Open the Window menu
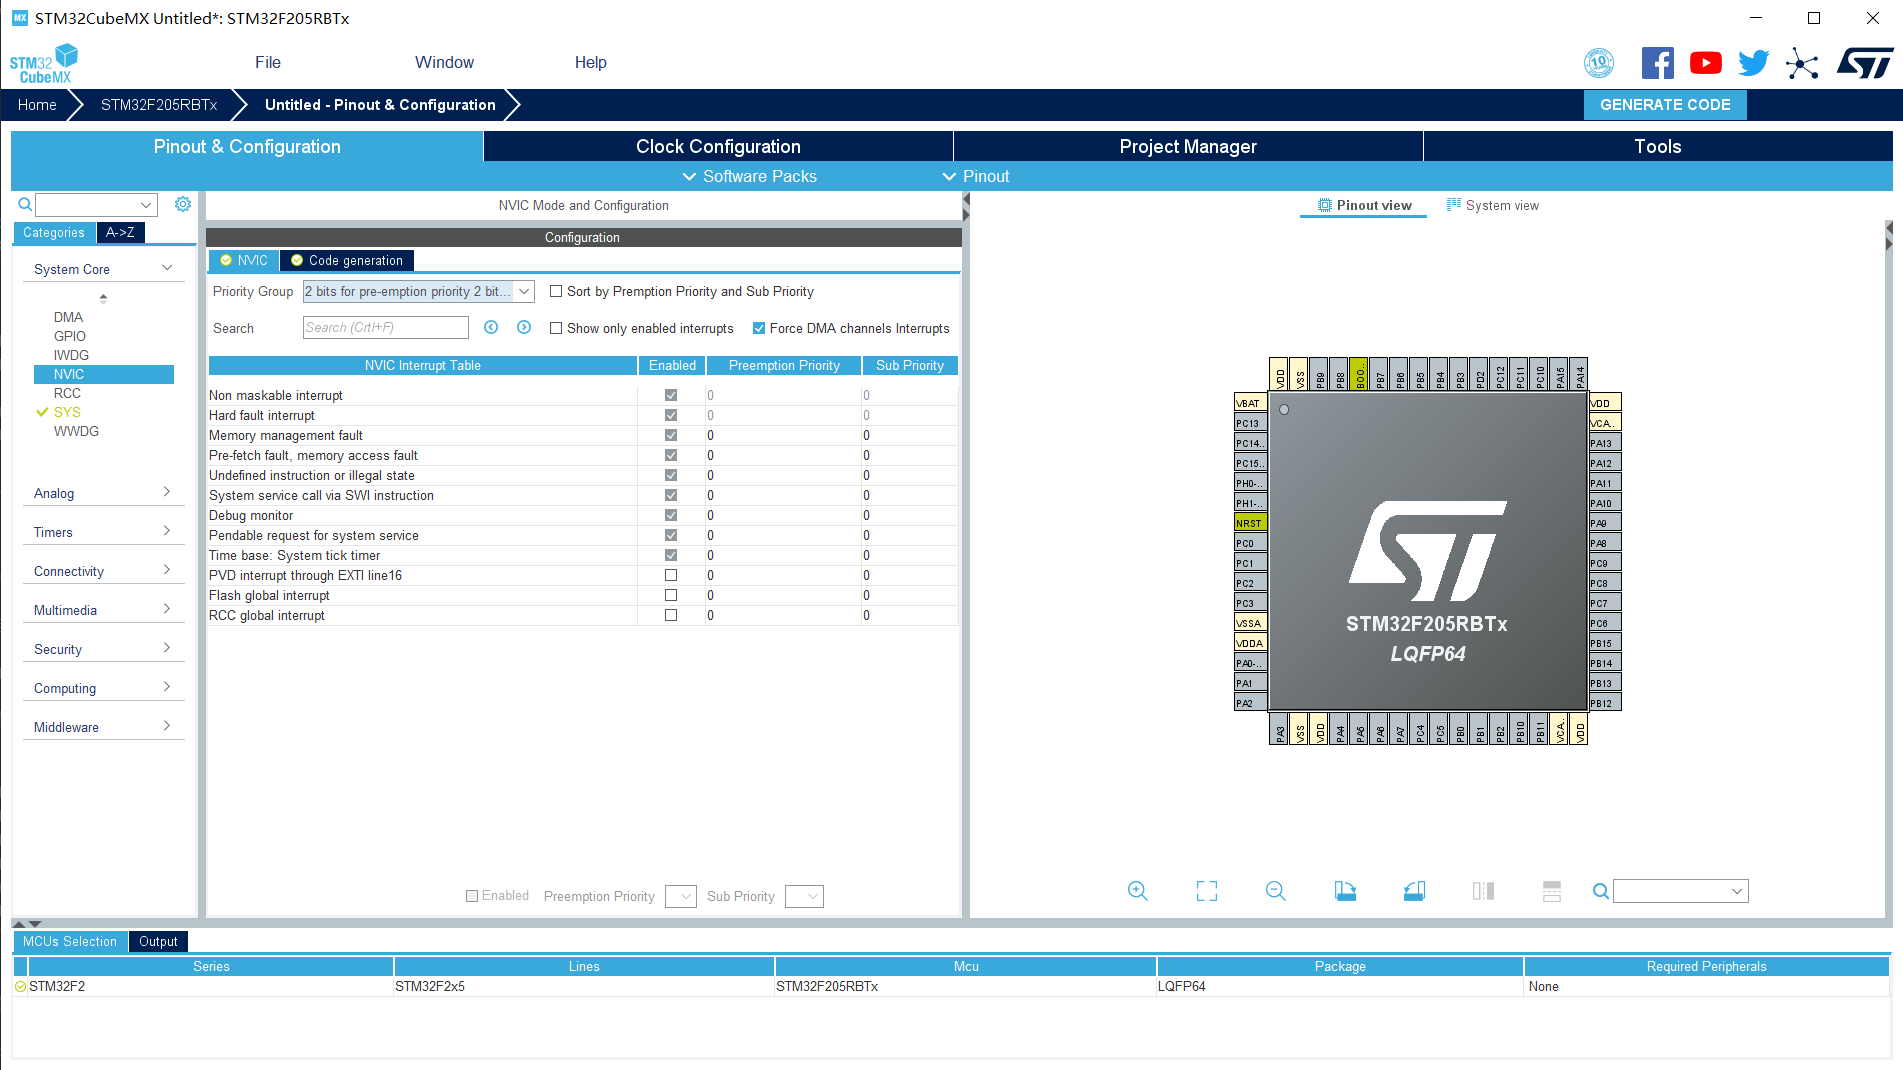 (444, 62)
